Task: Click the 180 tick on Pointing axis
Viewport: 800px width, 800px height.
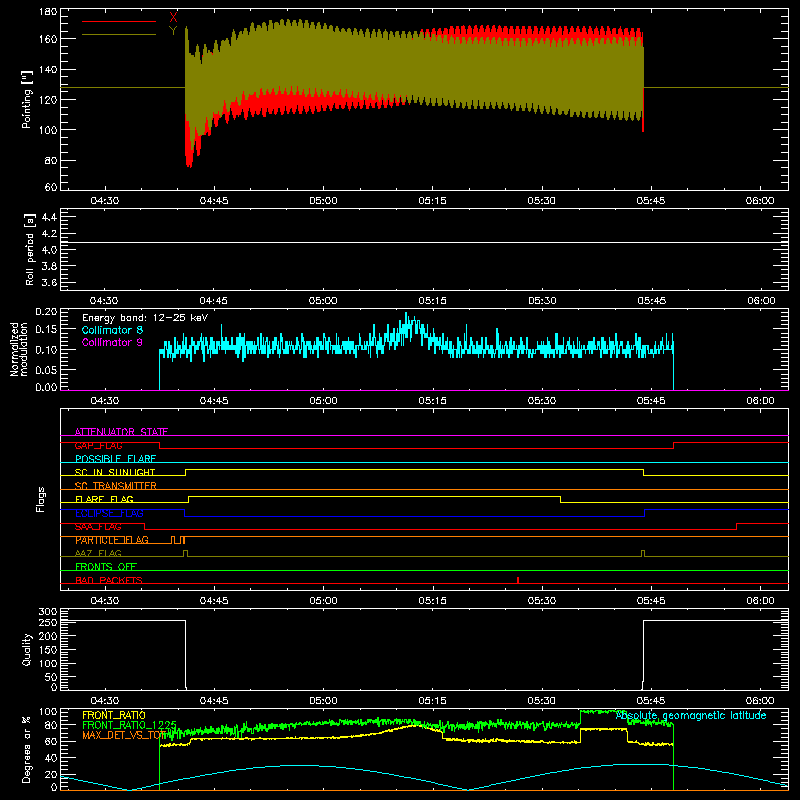Action: (x=47, y=12)
